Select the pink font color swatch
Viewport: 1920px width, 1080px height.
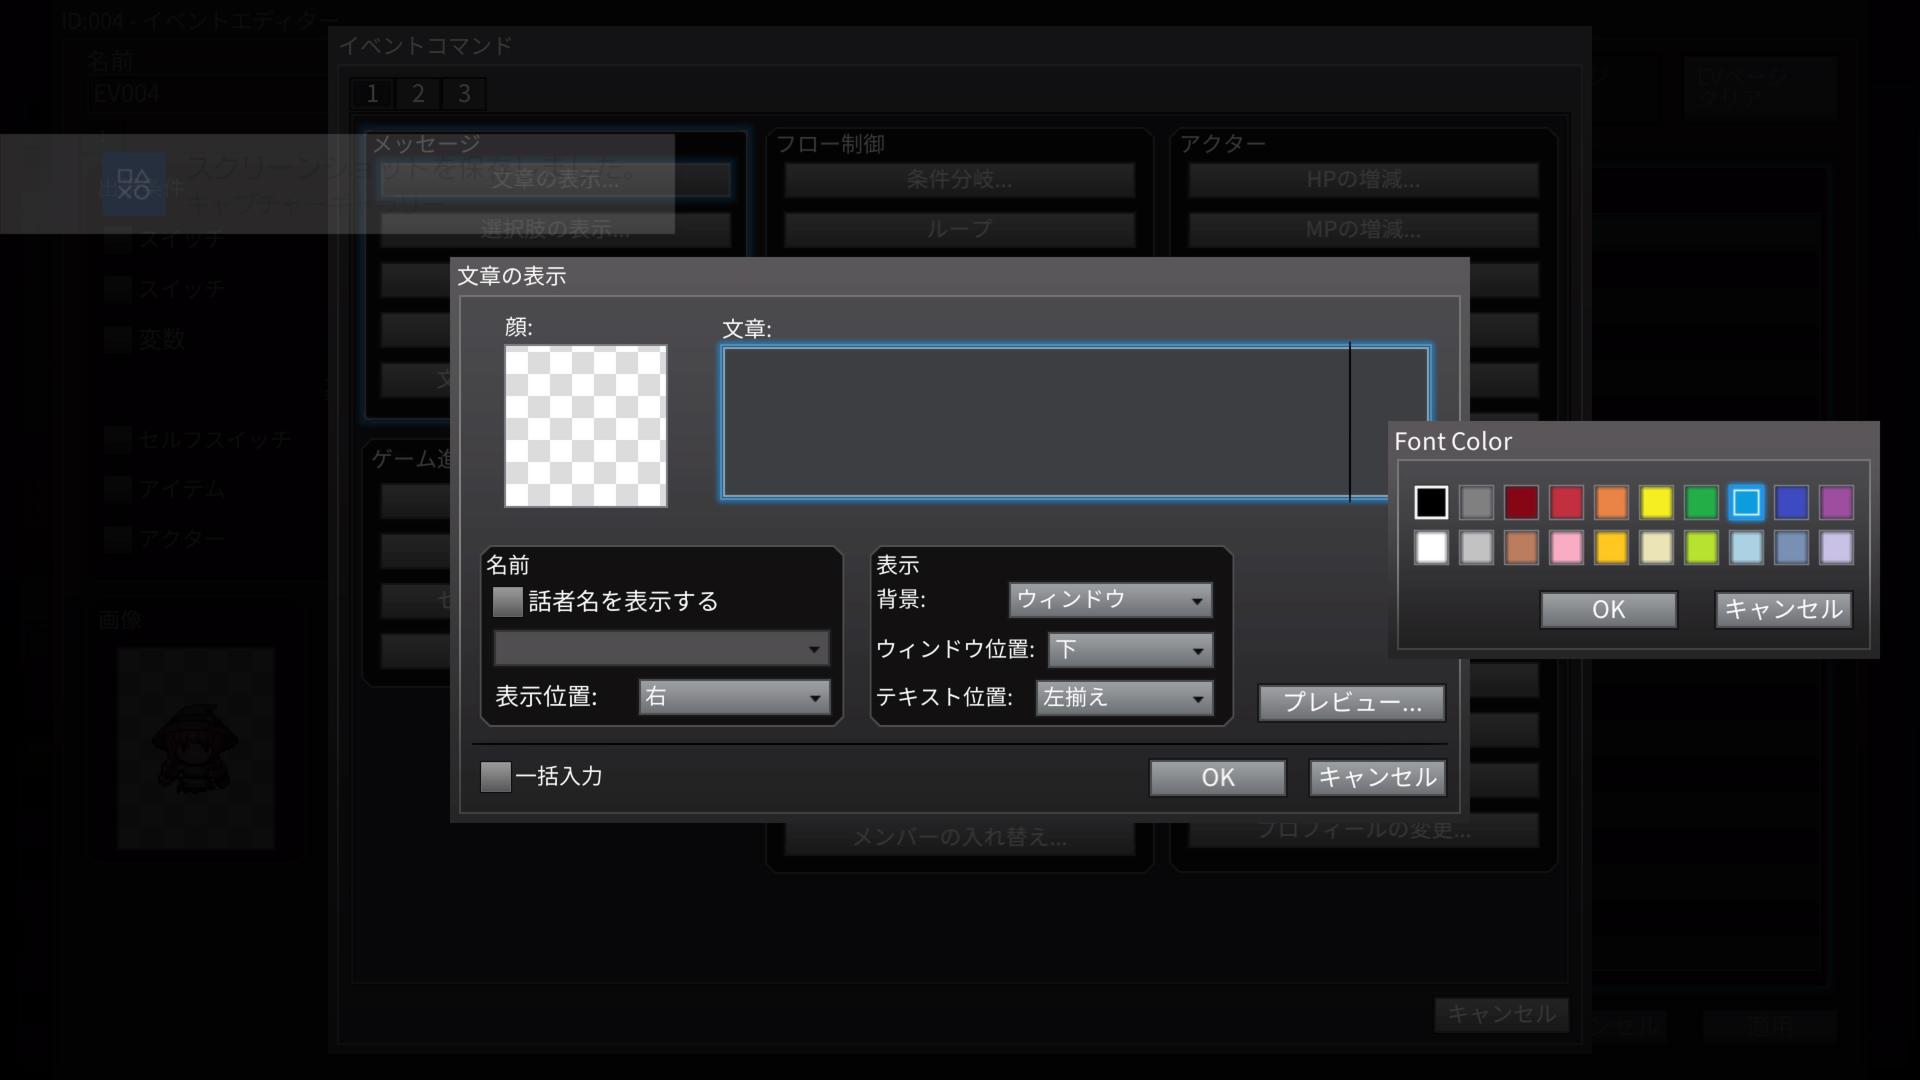[x=1566, y=547]
